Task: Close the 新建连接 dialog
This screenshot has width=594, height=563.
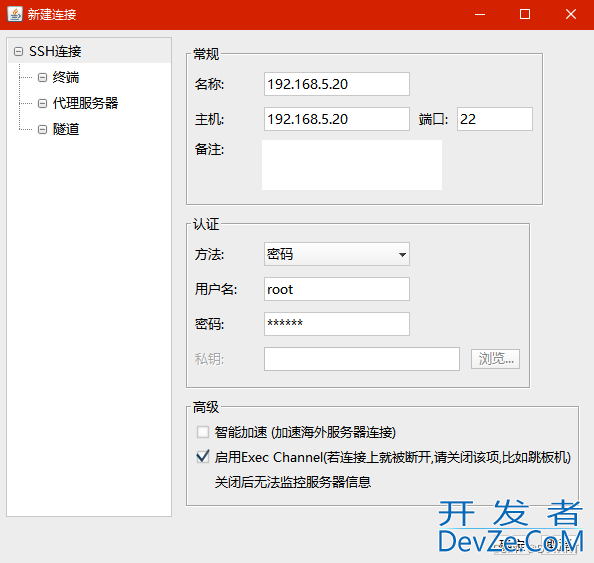Action: (x=571, y=14)
